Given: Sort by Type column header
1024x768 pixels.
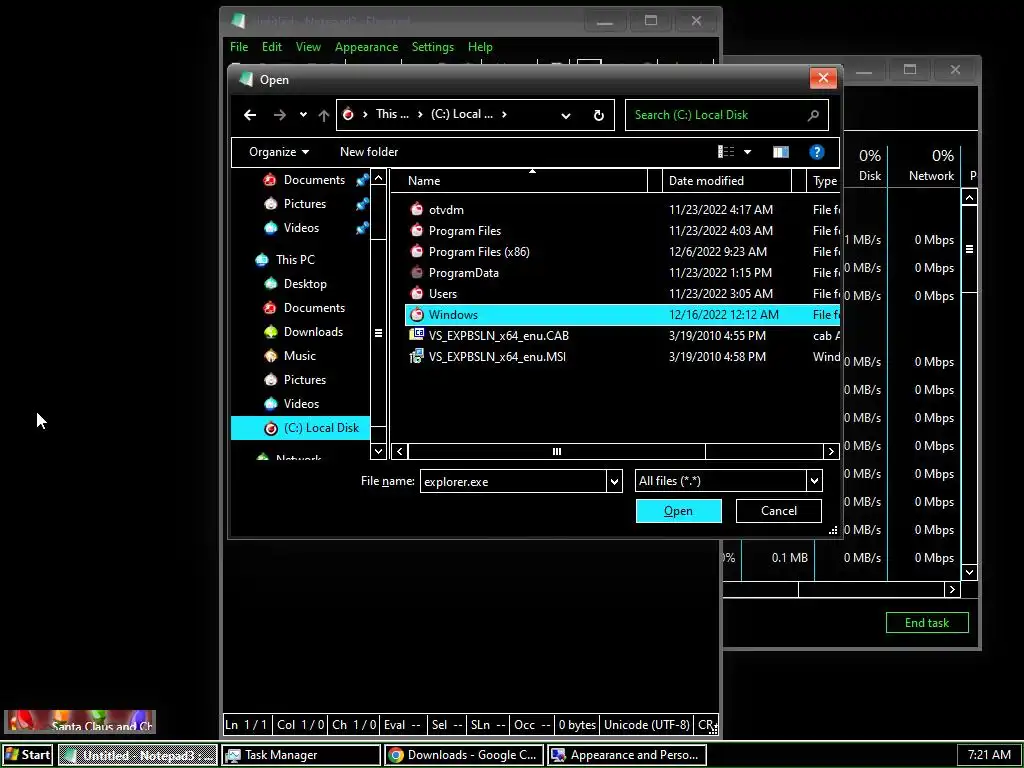Looking at the screenshot, I should [x=824, y=182].
